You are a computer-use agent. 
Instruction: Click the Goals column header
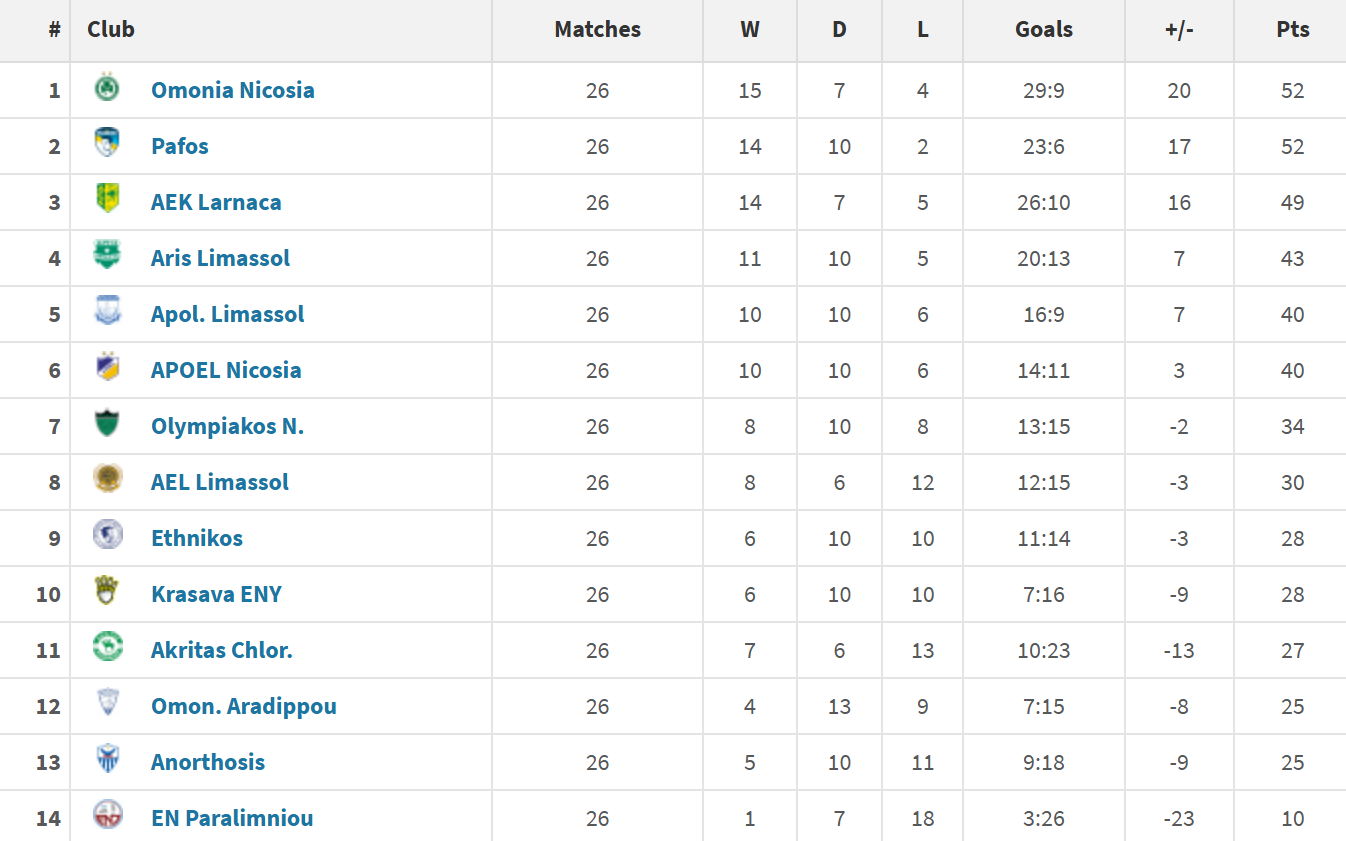(x=1043, y=30)
